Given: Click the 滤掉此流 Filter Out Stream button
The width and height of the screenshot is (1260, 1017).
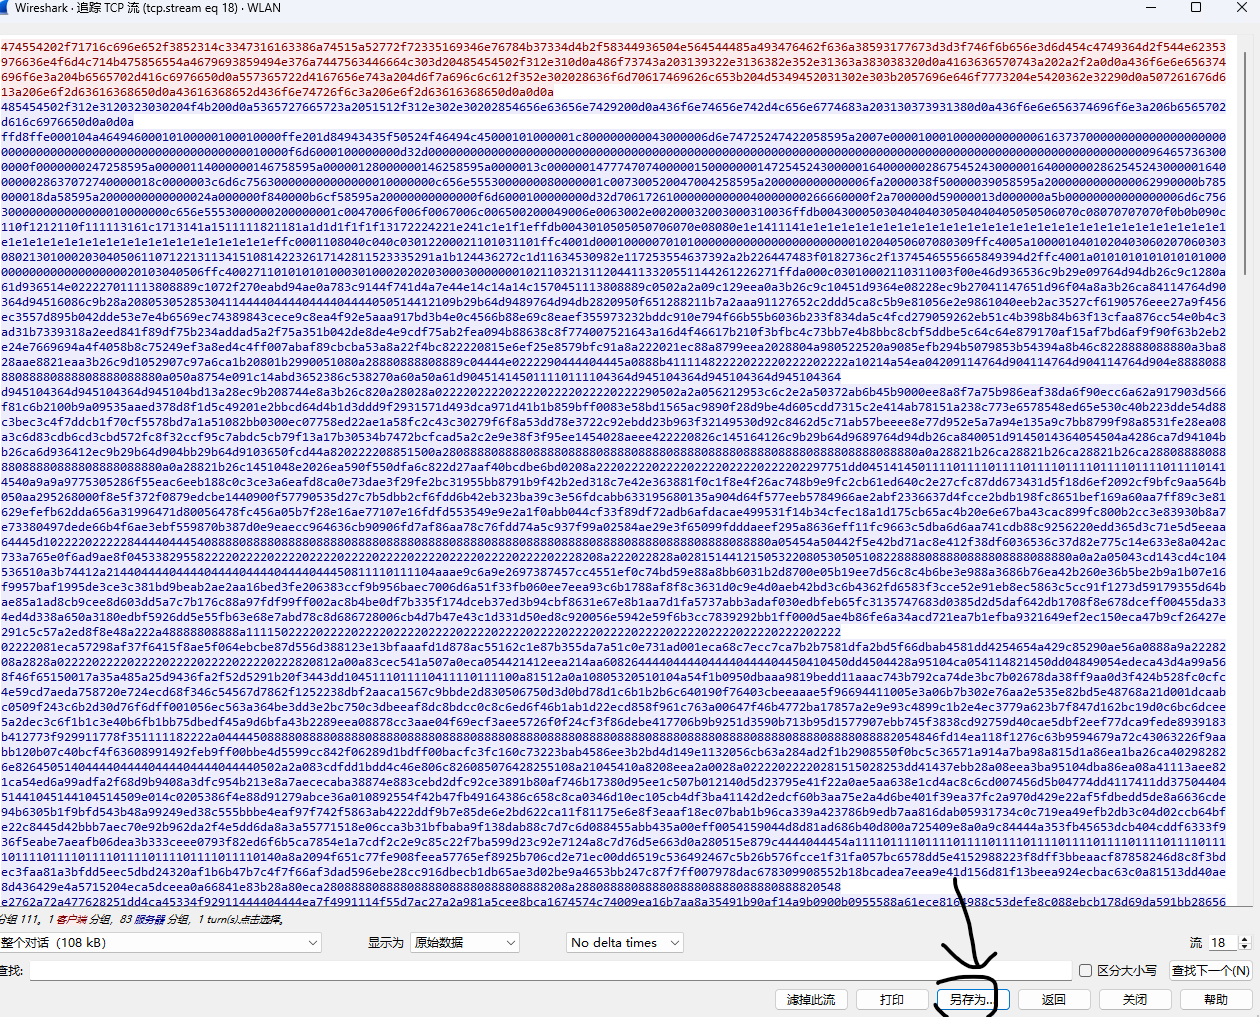Looking at the screenshot, I should coord(811,999).
